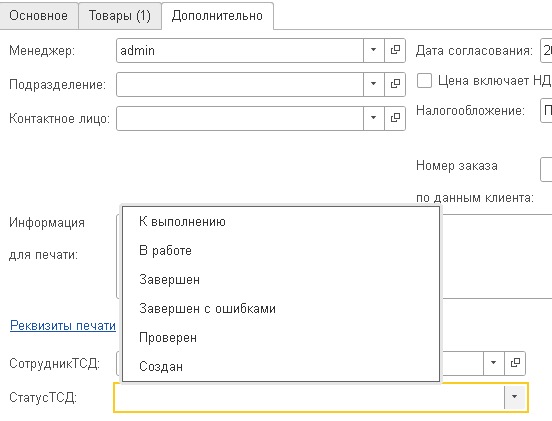Pick the Создан status option
This screenshot has height=421, width=552.
coord(281,366)
